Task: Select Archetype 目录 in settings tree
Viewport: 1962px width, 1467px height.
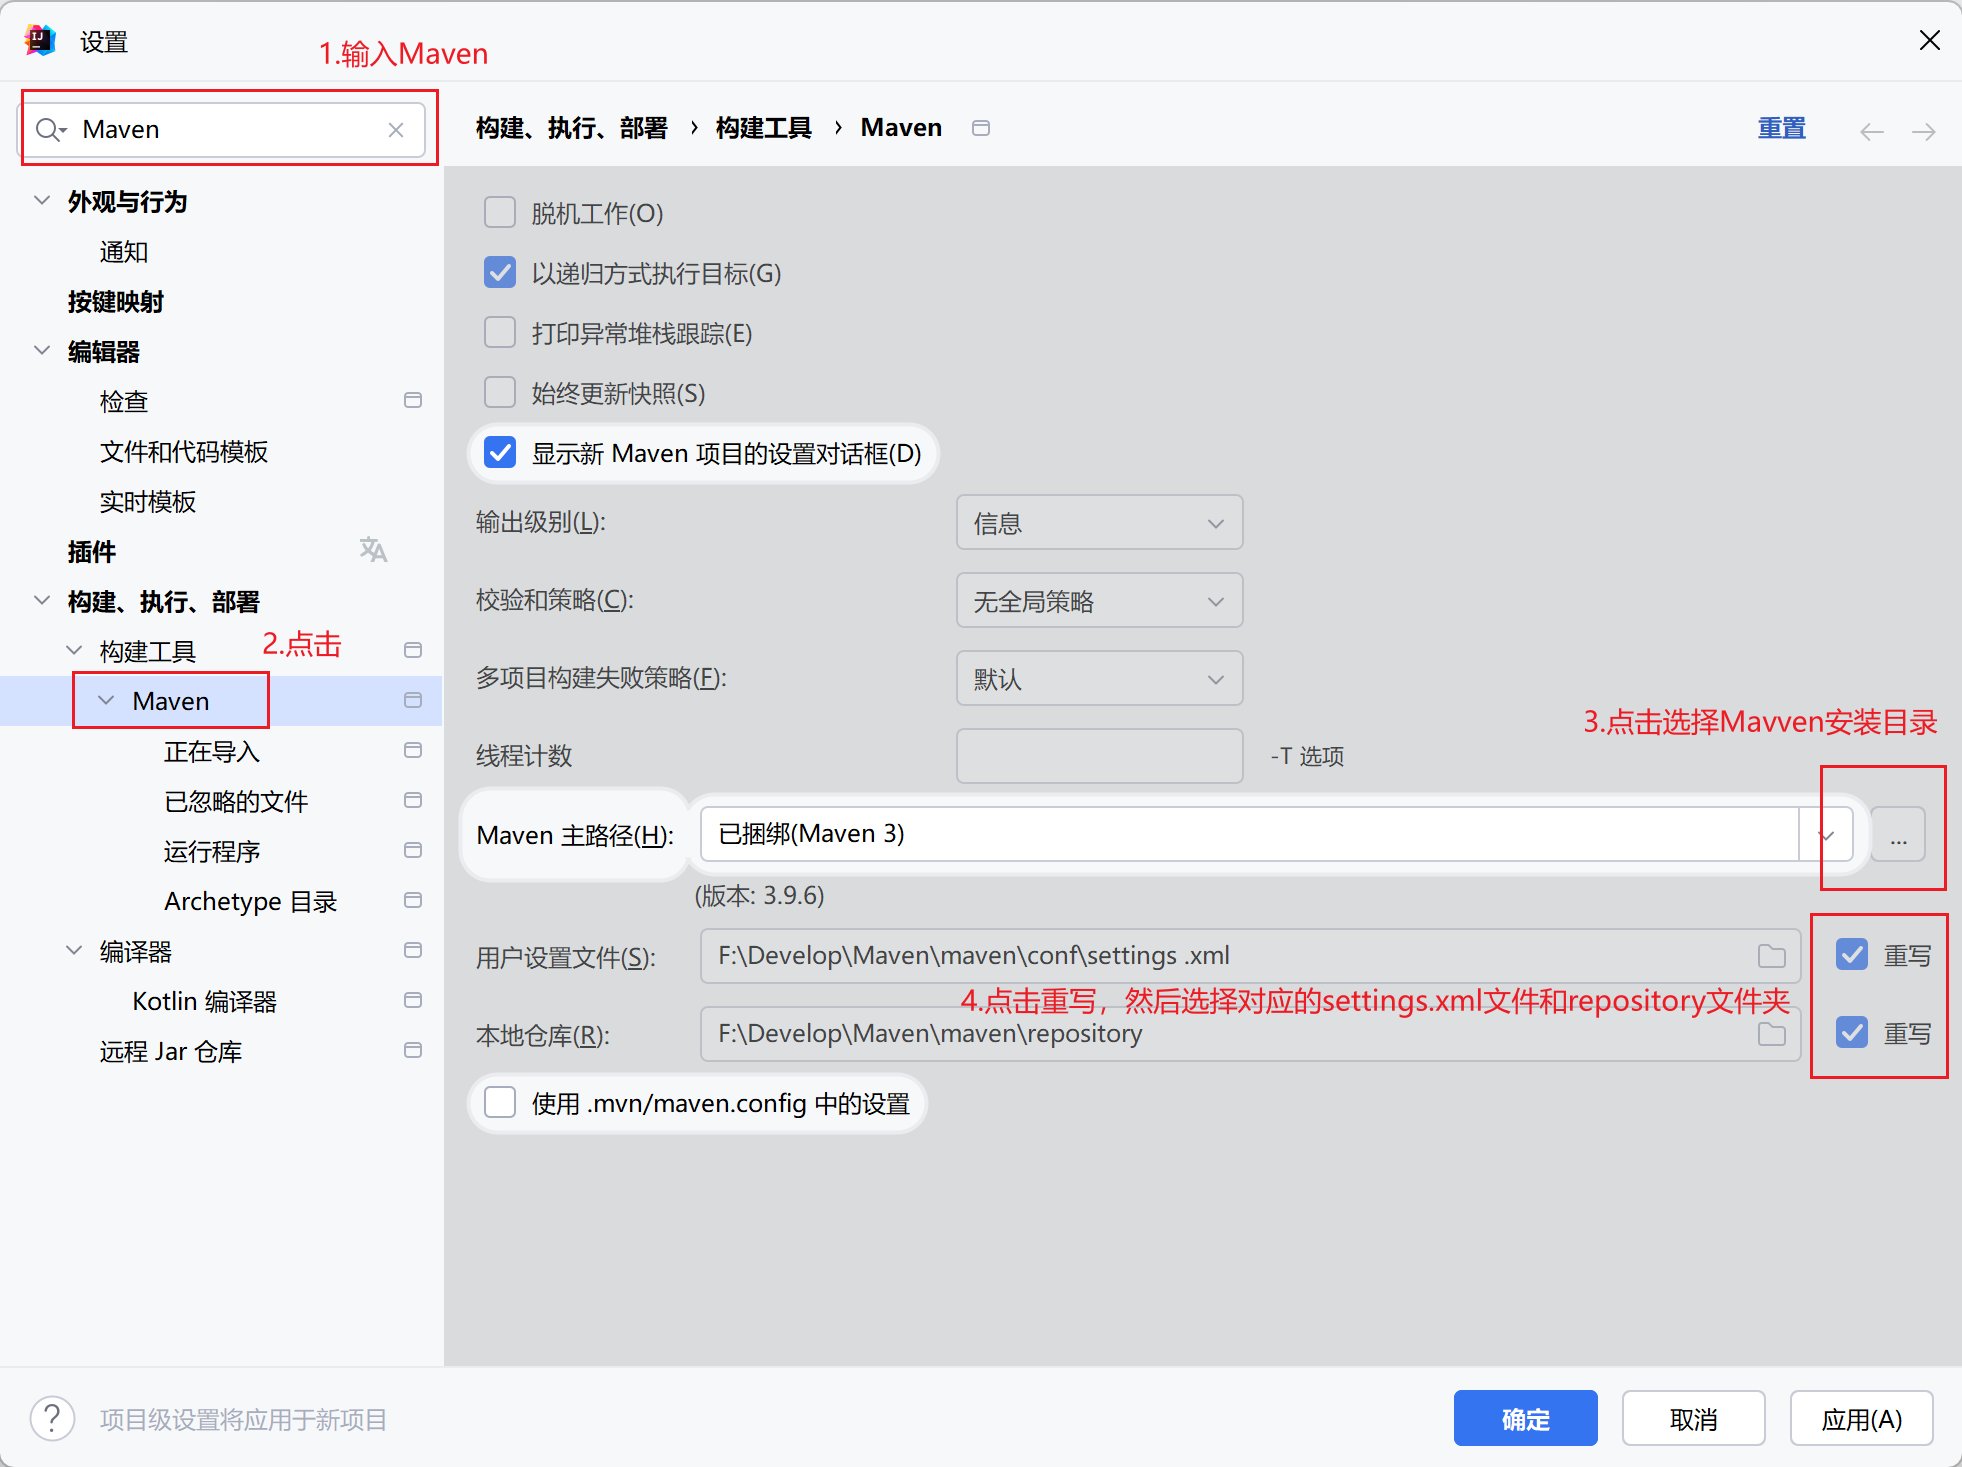Action: pyautogui.click(x=250, y=902)
